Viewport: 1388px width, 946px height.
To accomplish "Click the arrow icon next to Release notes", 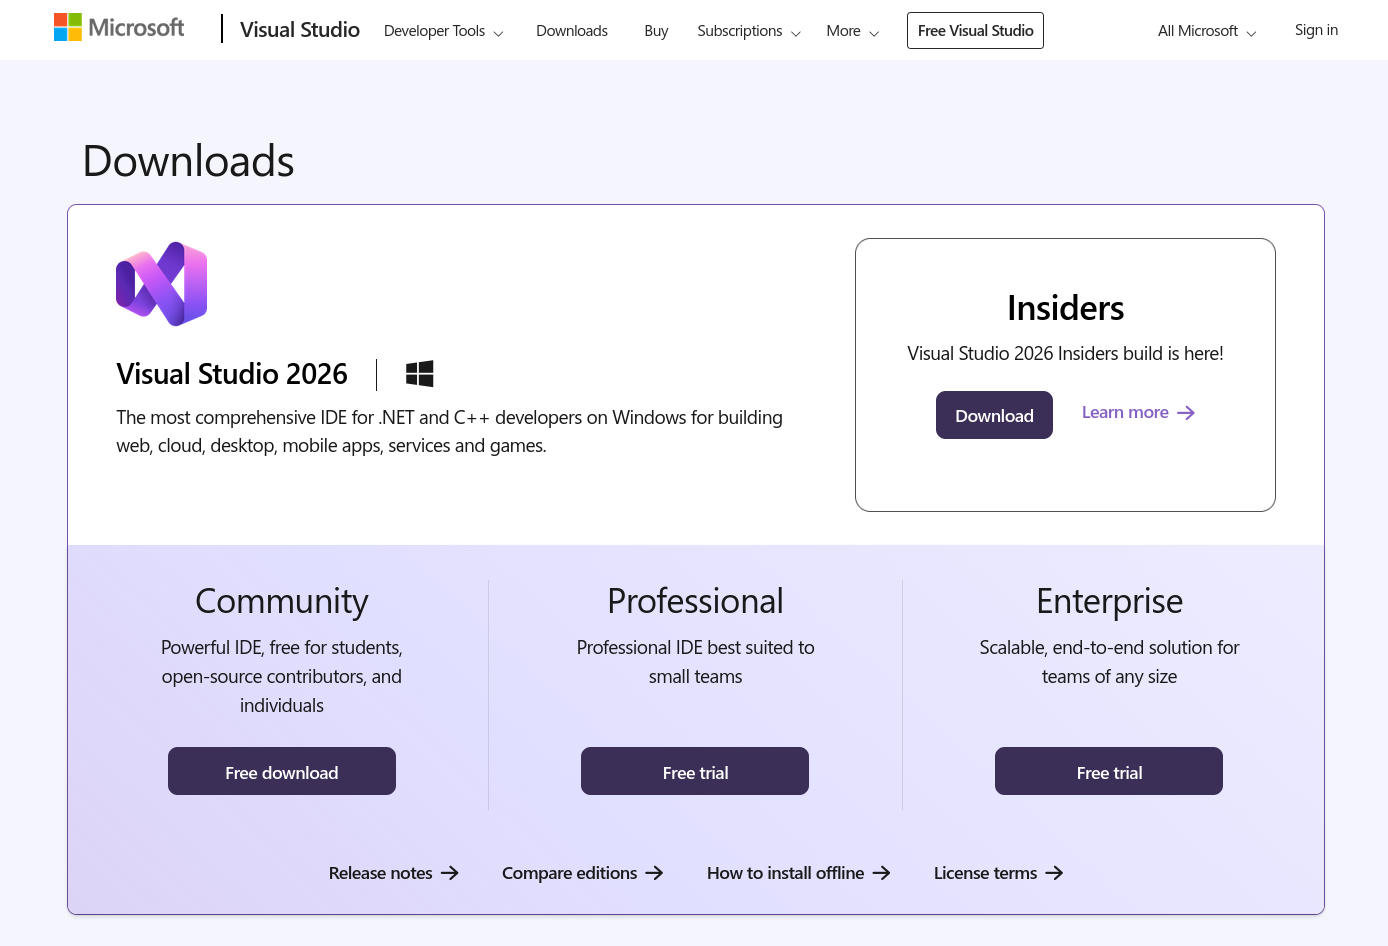I will click(x=451, y=873).
